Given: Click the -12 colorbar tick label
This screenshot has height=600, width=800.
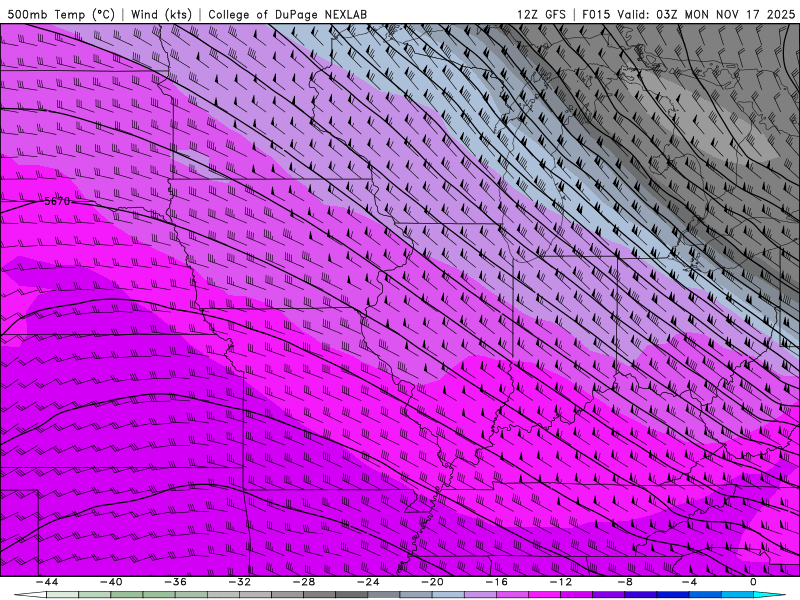Looking at the screenshot, I should point(561,582).
